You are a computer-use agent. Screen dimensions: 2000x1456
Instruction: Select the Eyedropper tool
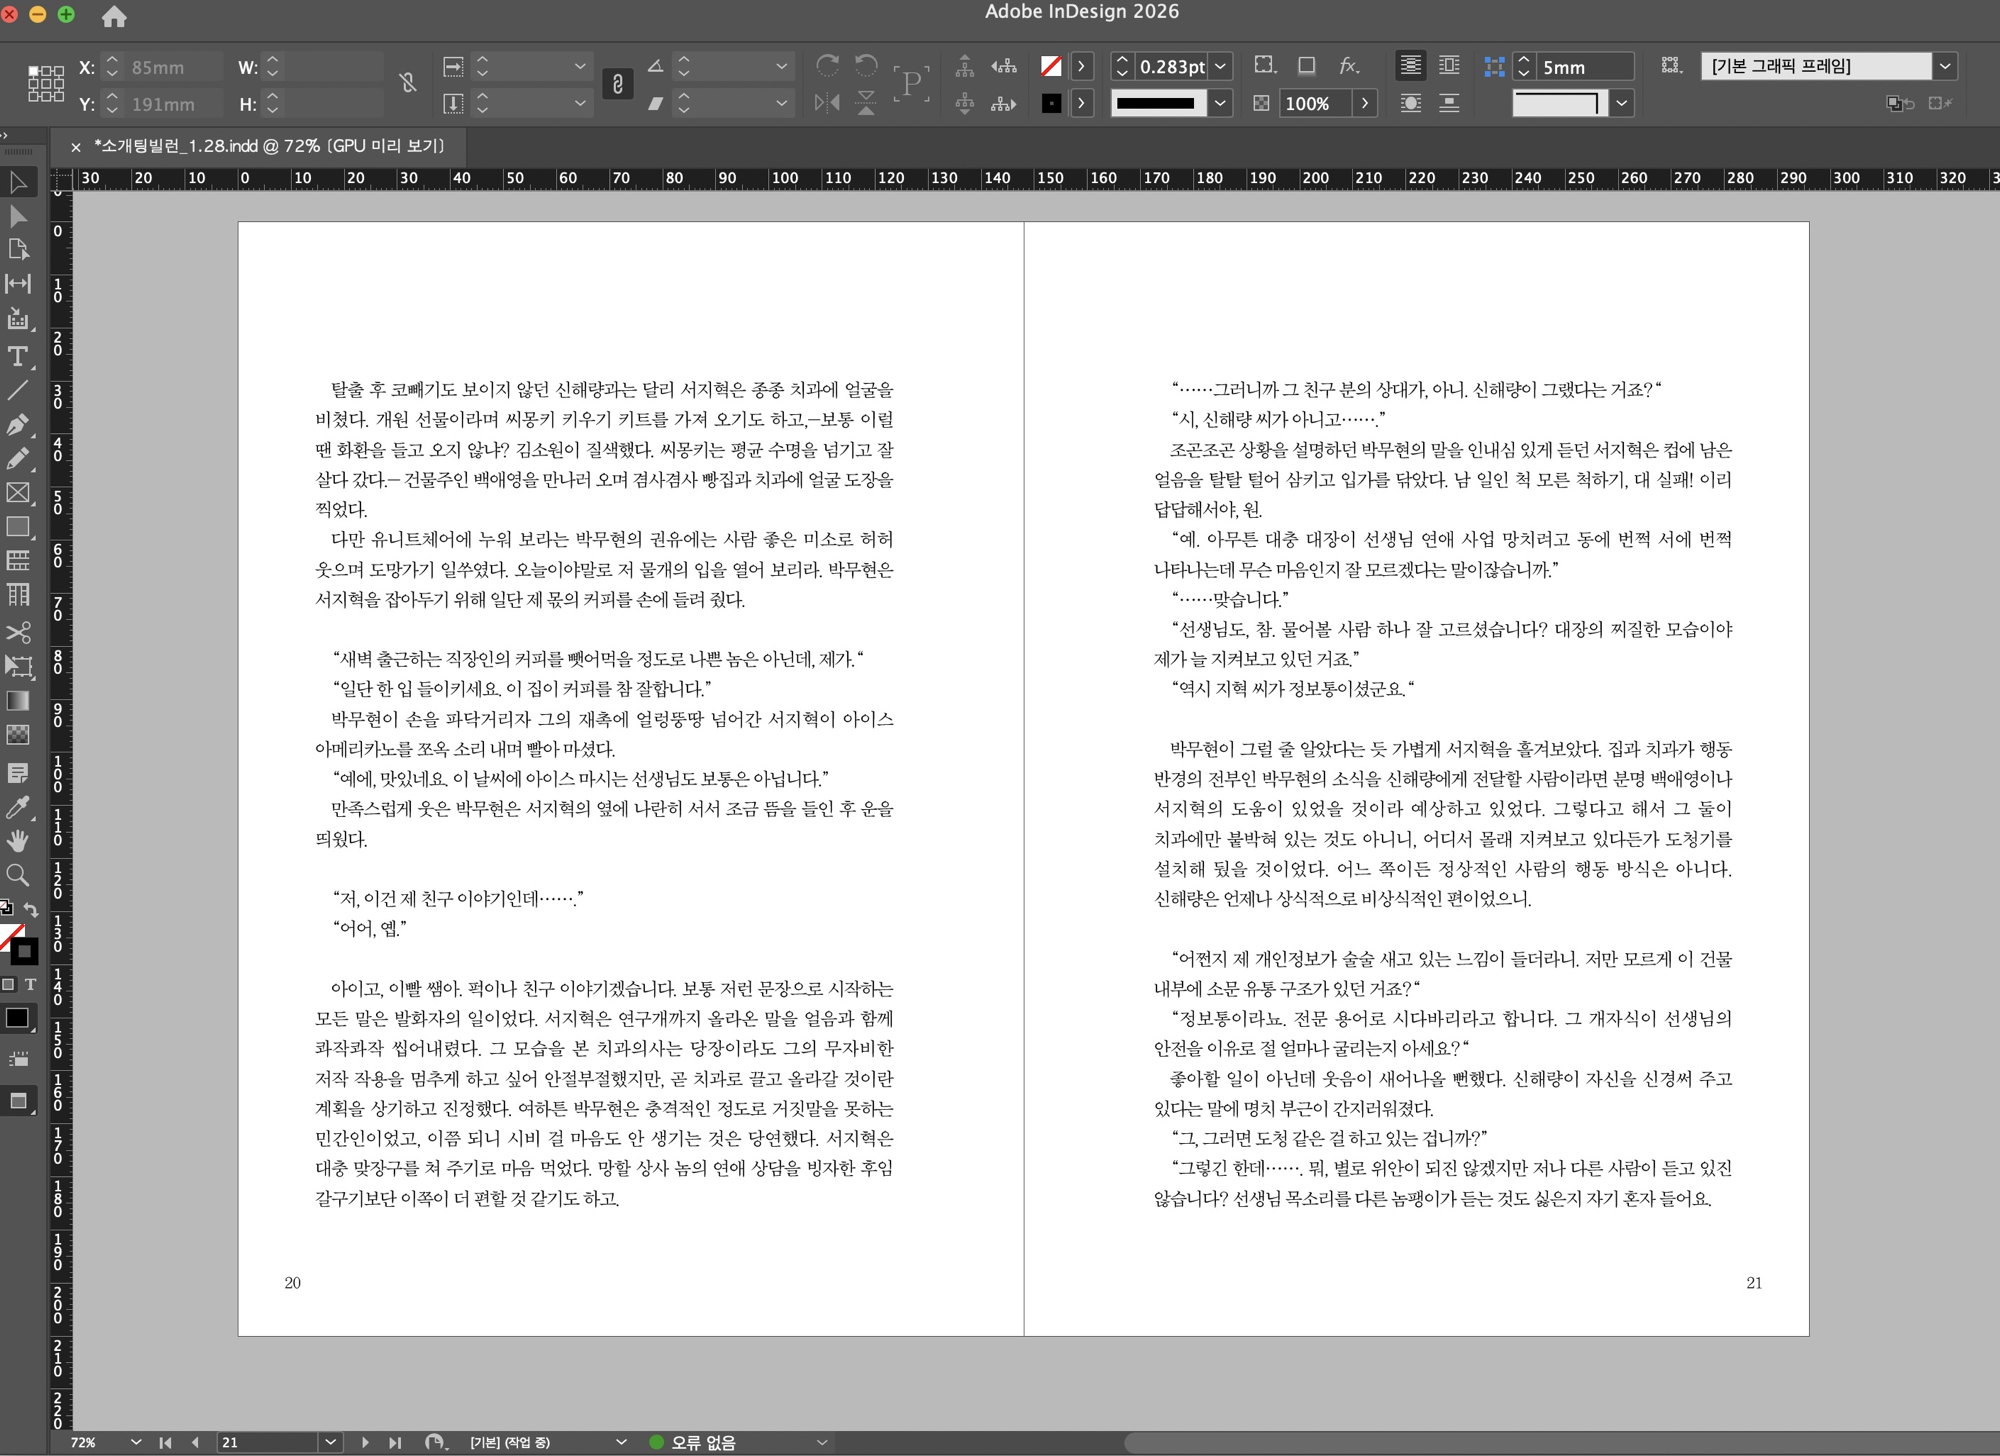(x=18, y=807)
